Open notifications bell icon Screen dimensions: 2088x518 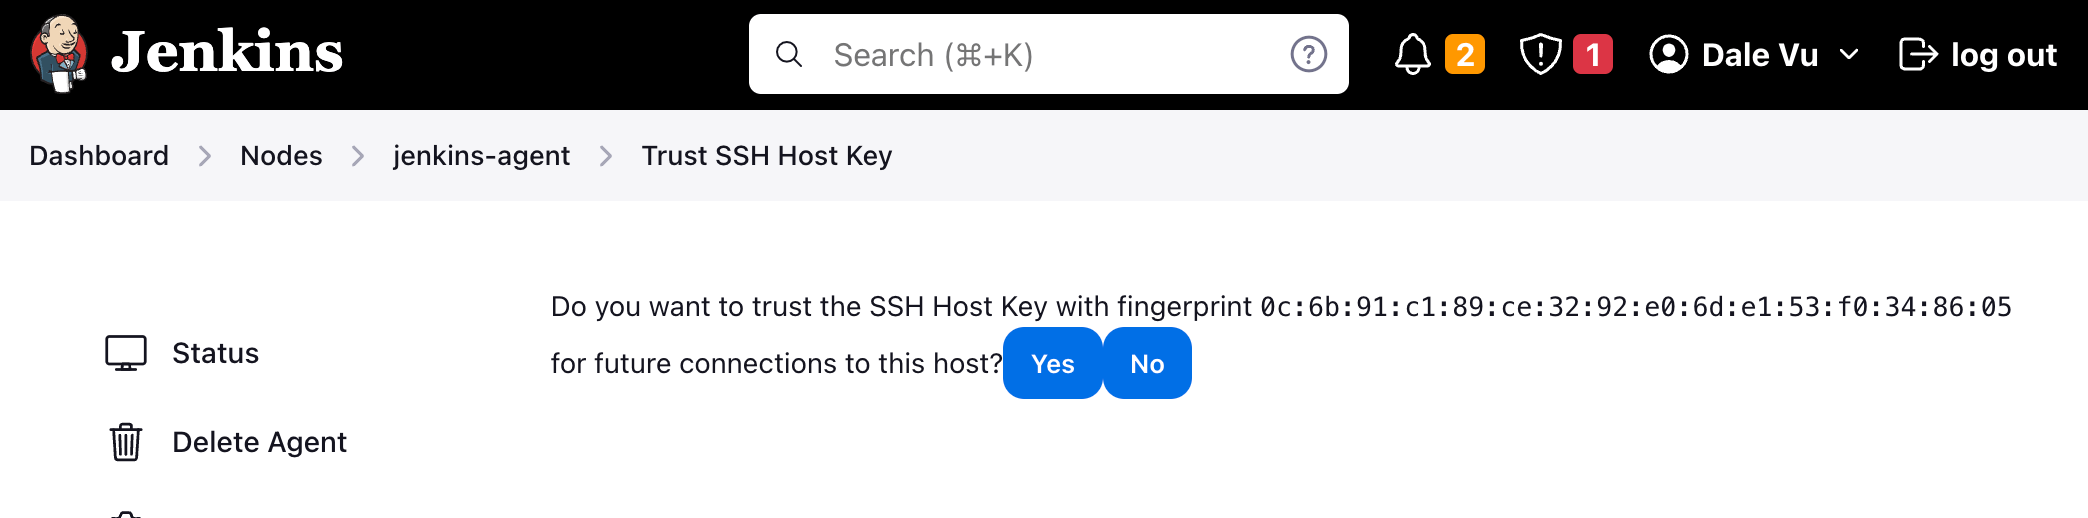point(1412,54)
